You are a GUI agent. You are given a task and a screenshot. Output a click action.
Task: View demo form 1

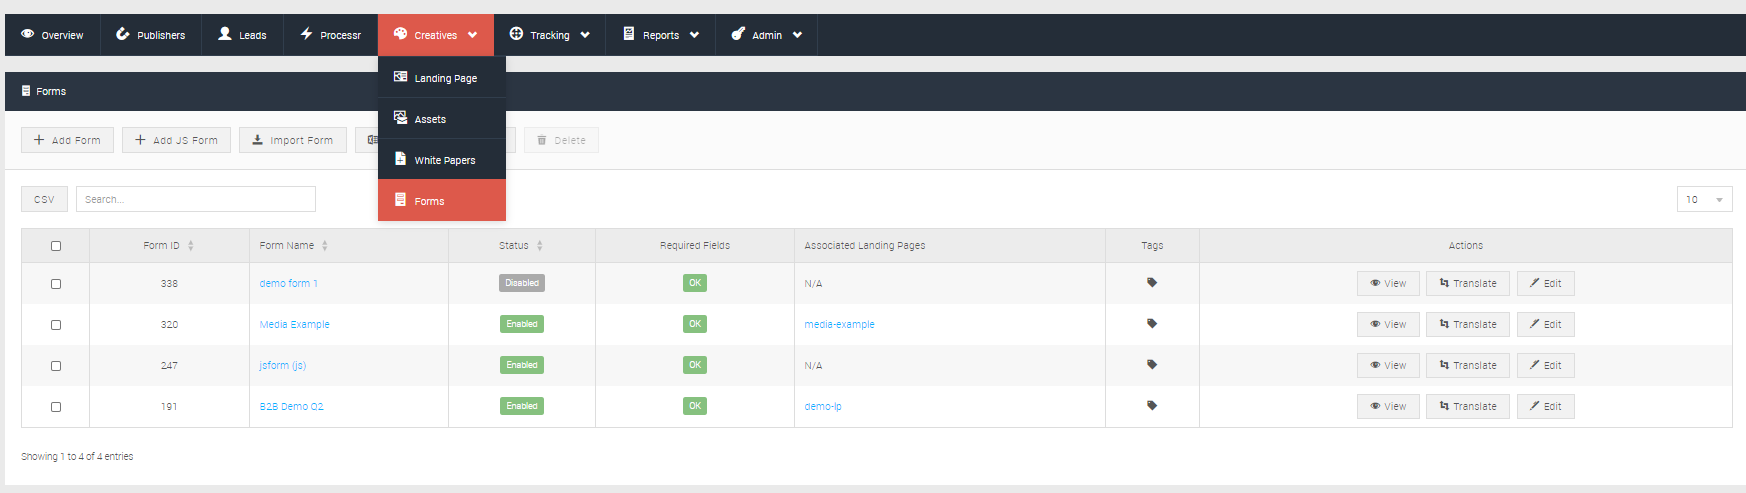point(1388,283)
